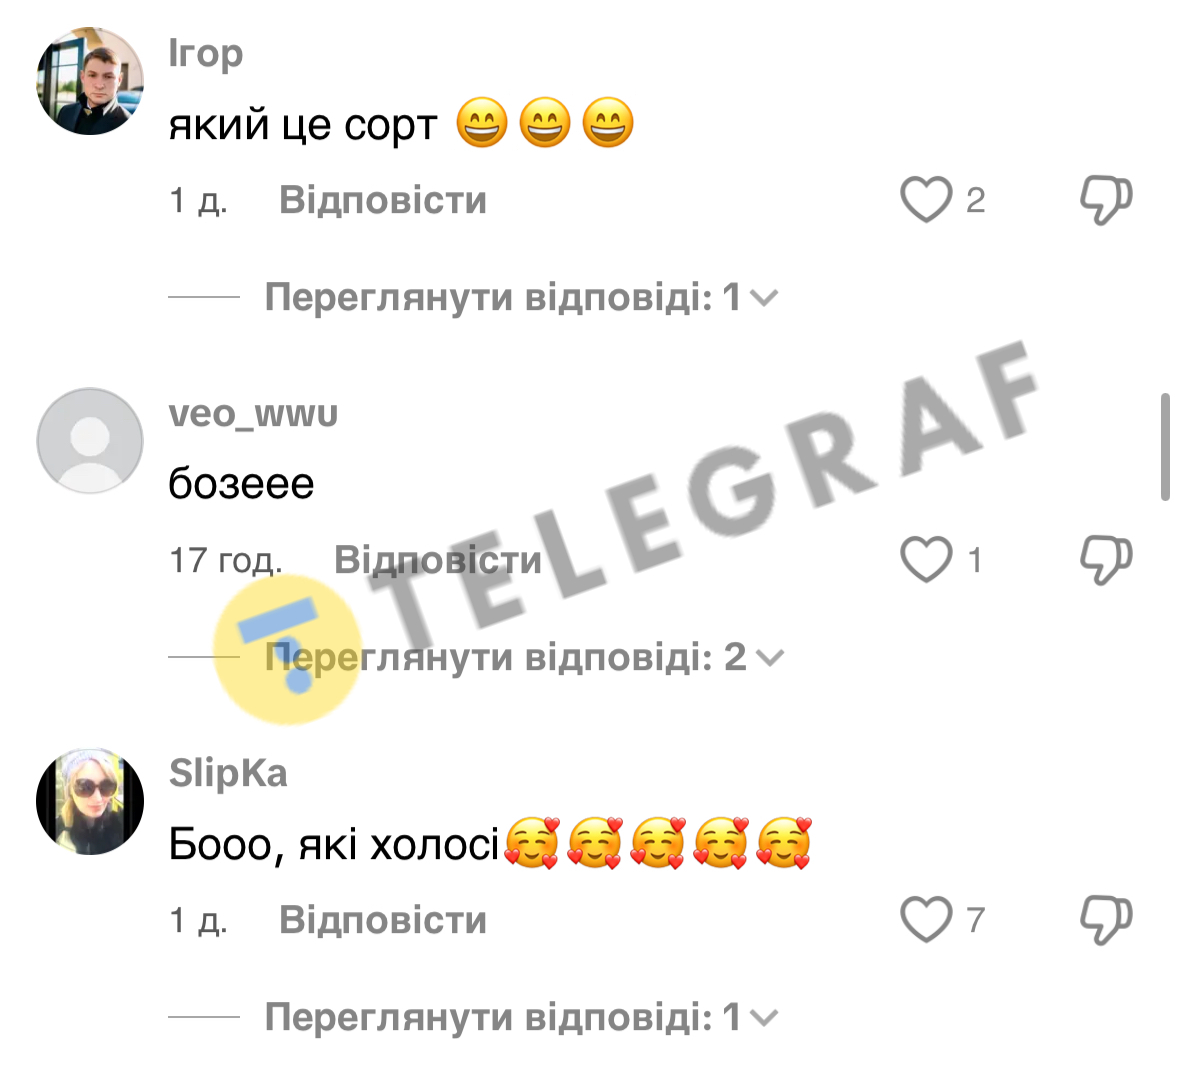Expand the 2 replies under veo_wwu's comment
Screen dimensions: 1179x1068
524,657
